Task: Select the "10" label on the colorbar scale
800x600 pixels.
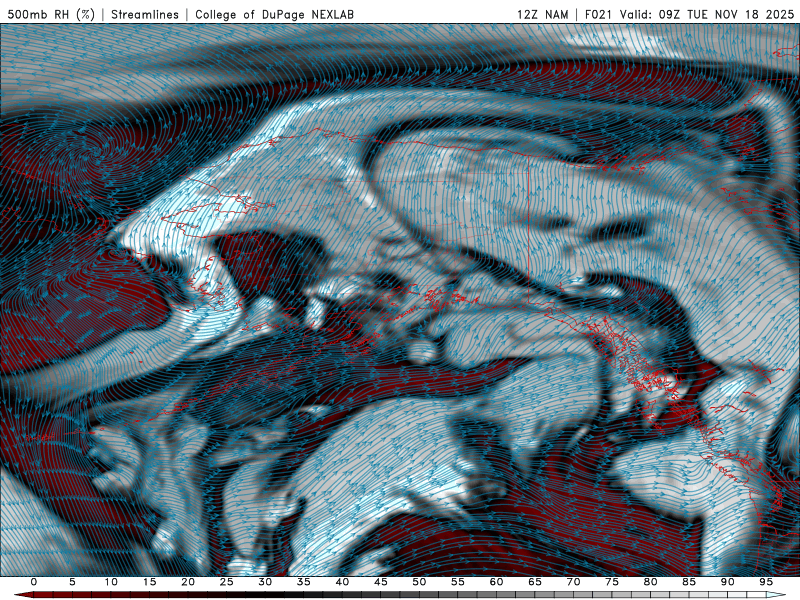Action: 111,582
